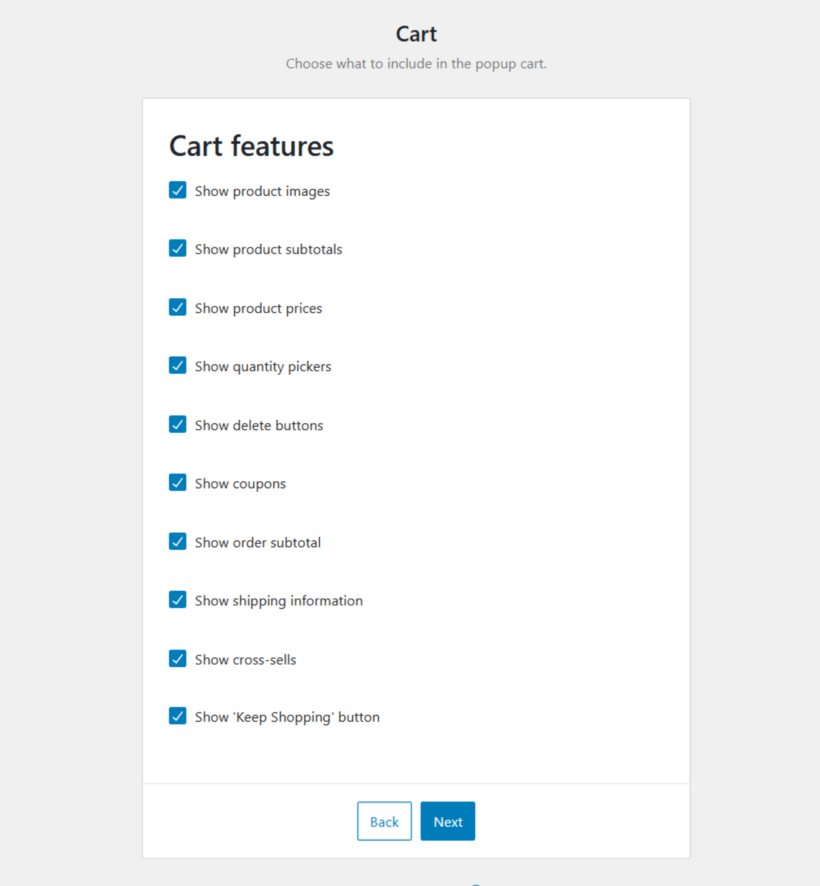This screenshot has height=886, width=820.
Task: Toggle 'Show order subtotal' checkbox
Action: pyautogui.click(x=177, y=541)
